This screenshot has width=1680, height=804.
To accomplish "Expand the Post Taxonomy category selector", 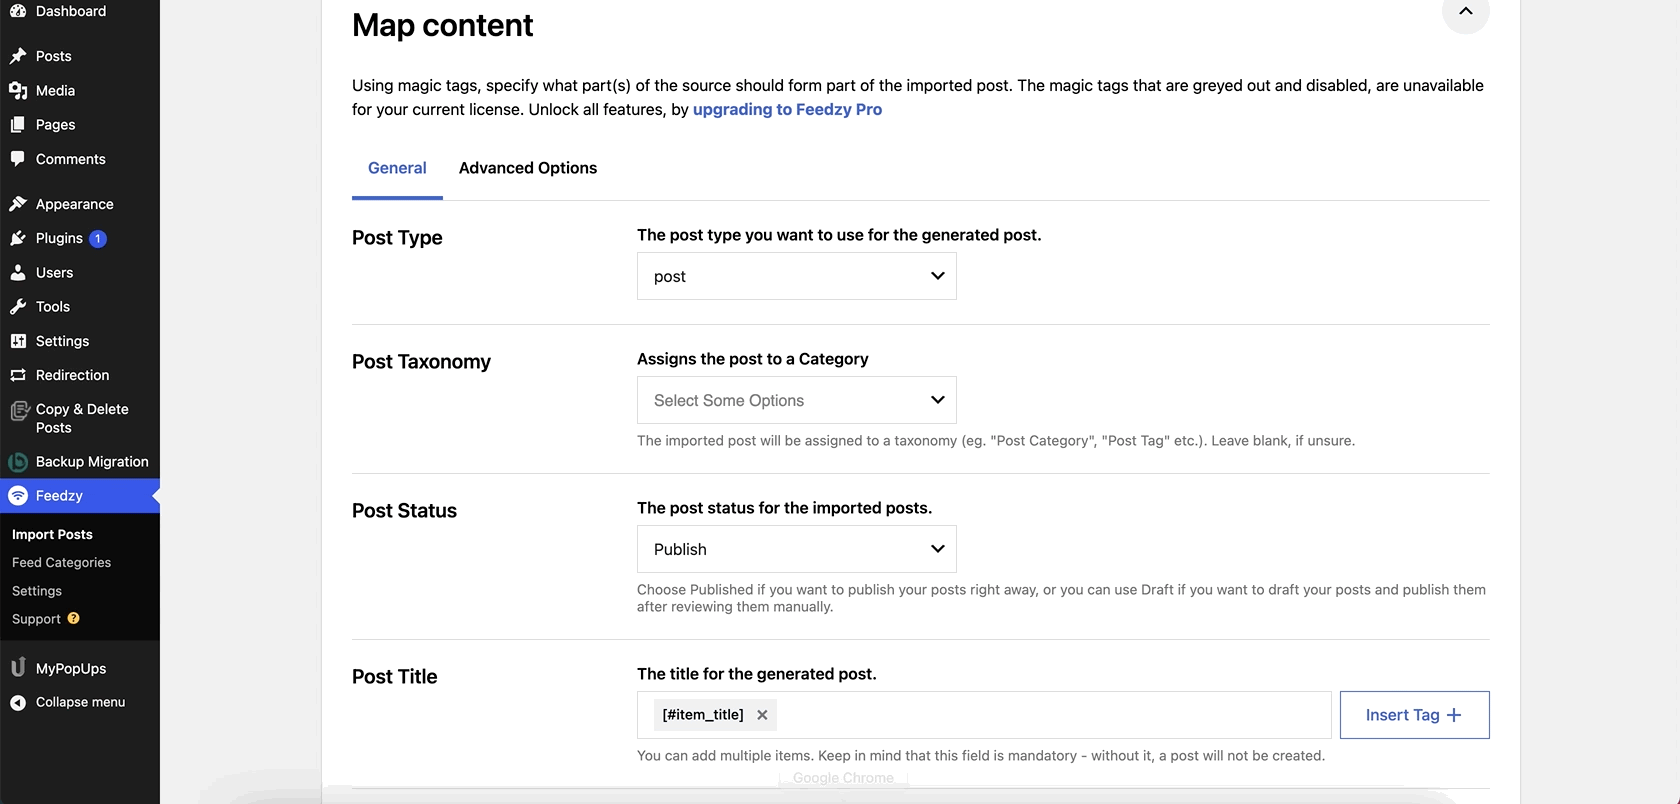I will pos(796,400).
